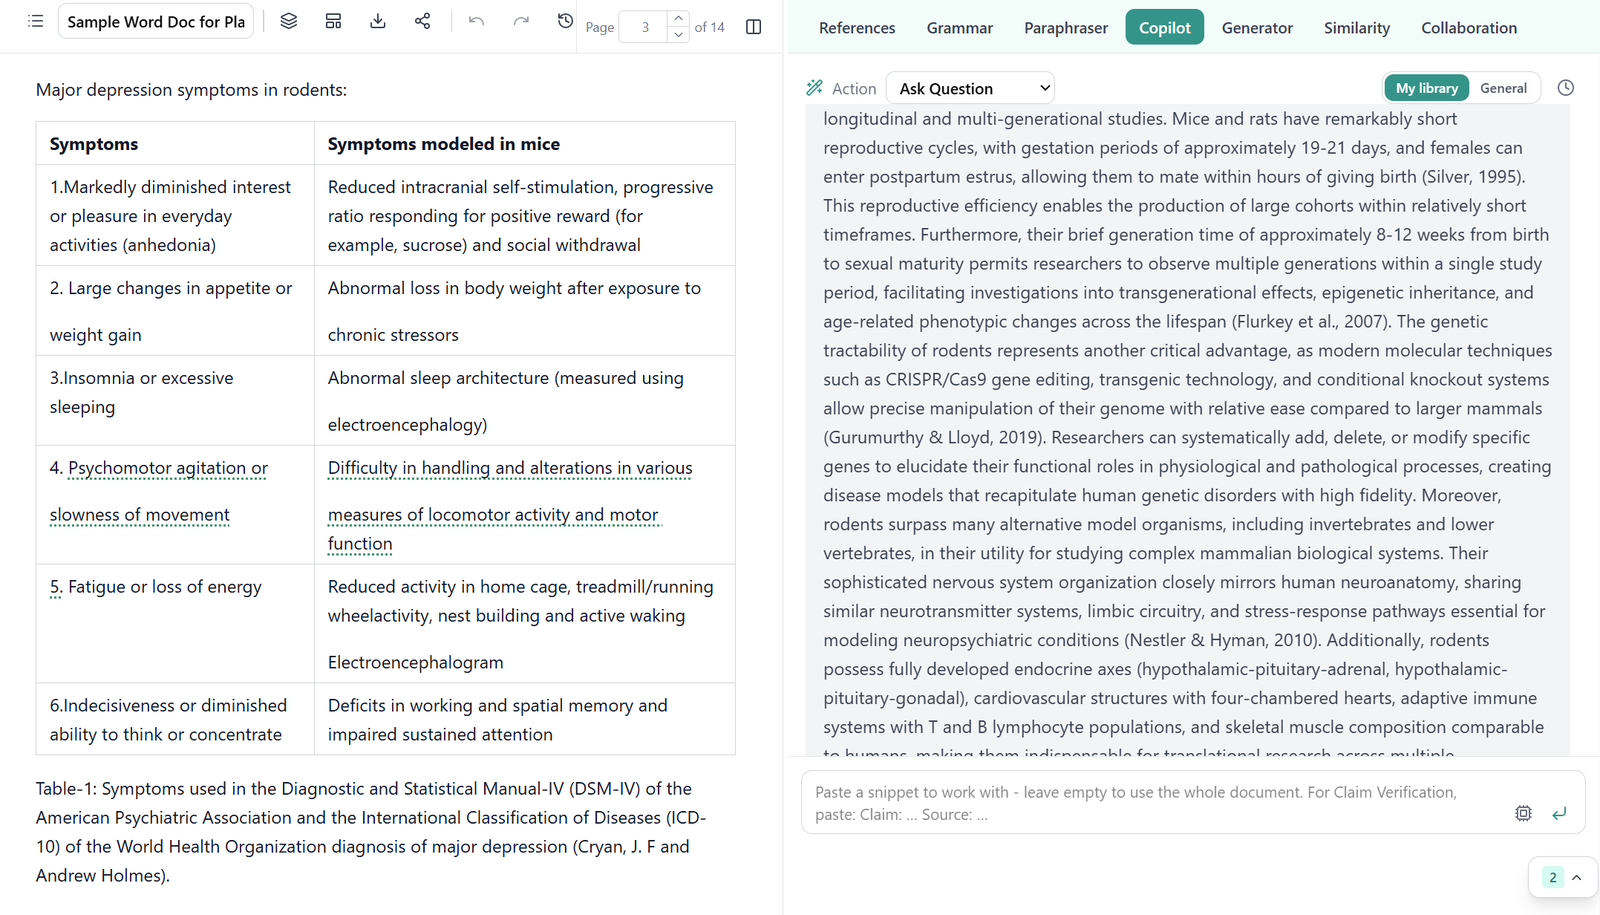Decrease page number with the down stepper

(678, 35)
